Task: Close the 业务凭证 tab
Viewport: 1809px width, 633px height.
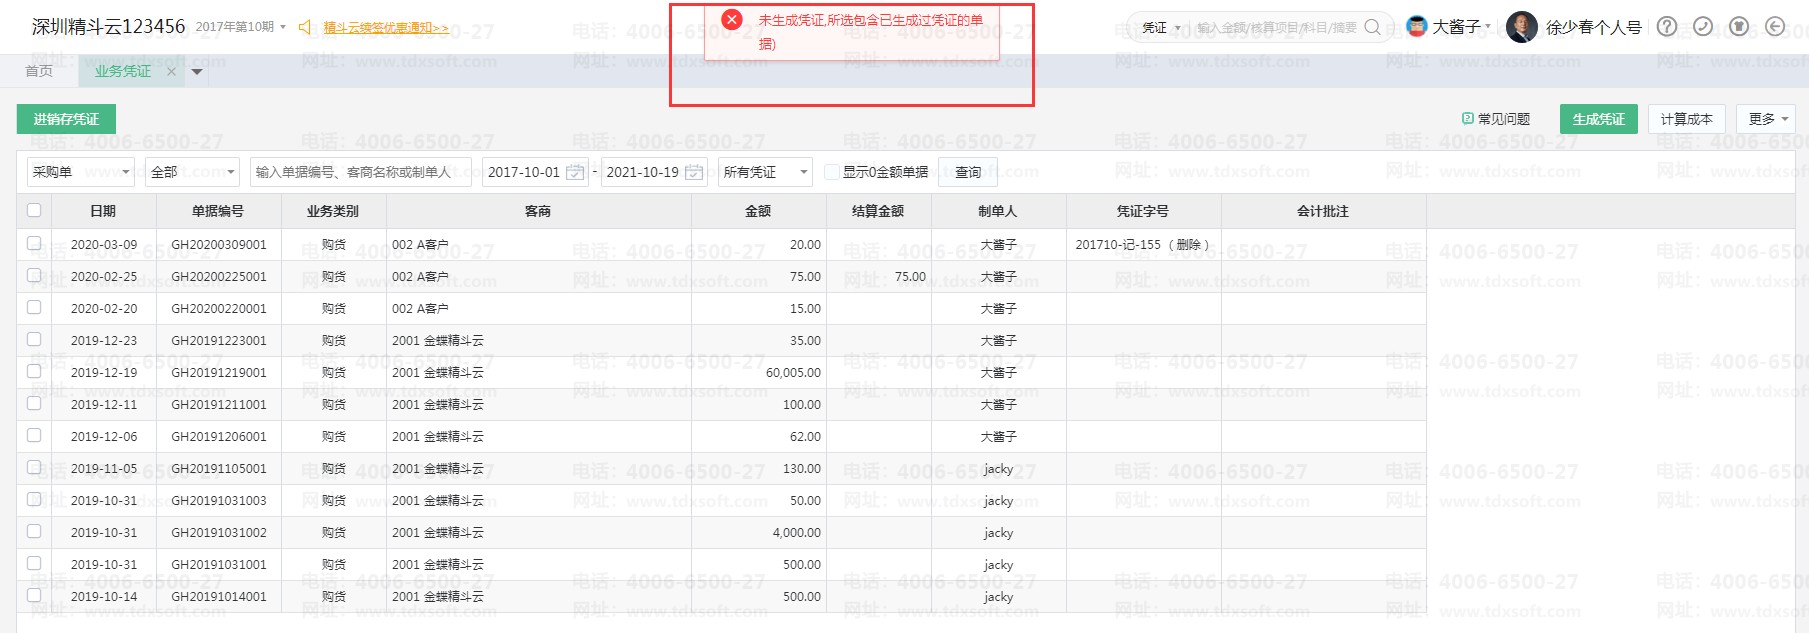Action: coord(171,71)
